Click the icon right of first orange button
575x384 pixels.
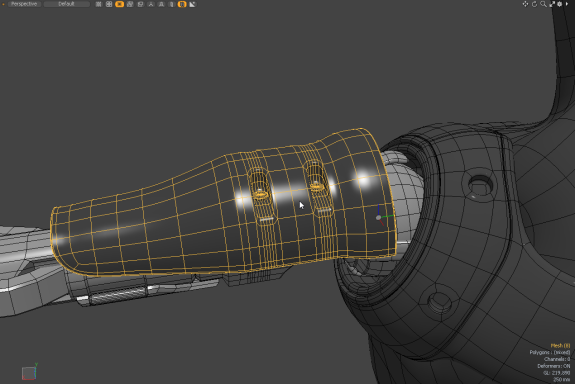click(130, 4)
